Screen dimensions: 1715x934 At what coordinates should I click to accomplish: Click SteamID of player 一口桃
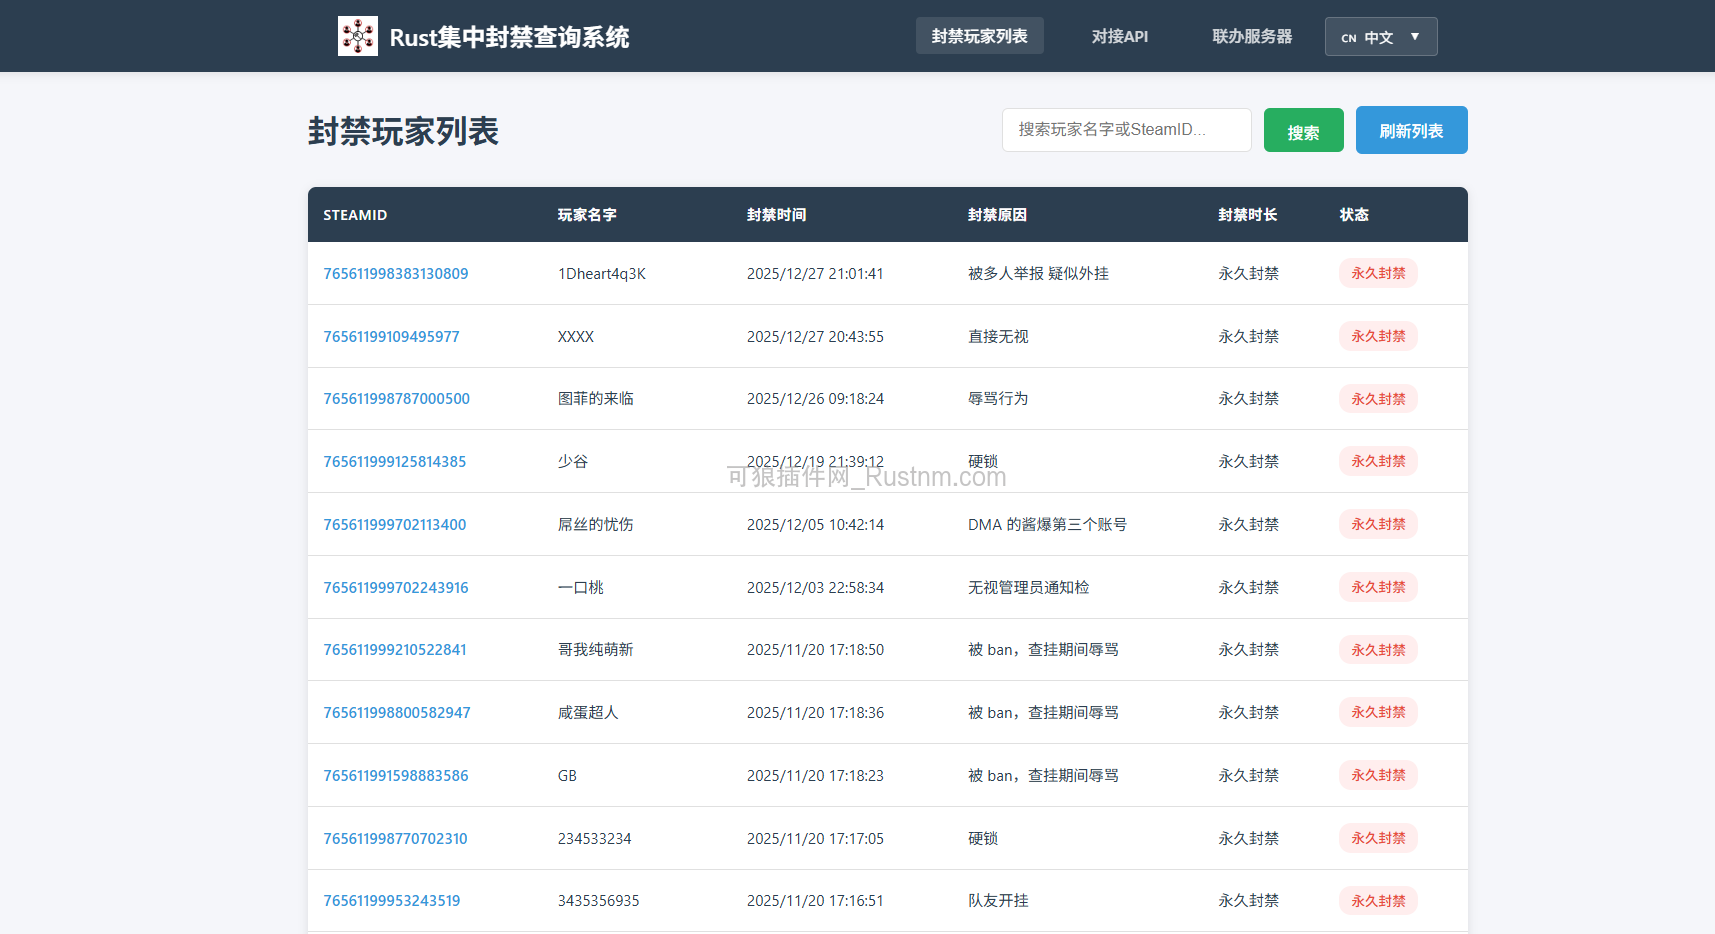point(395,587)
